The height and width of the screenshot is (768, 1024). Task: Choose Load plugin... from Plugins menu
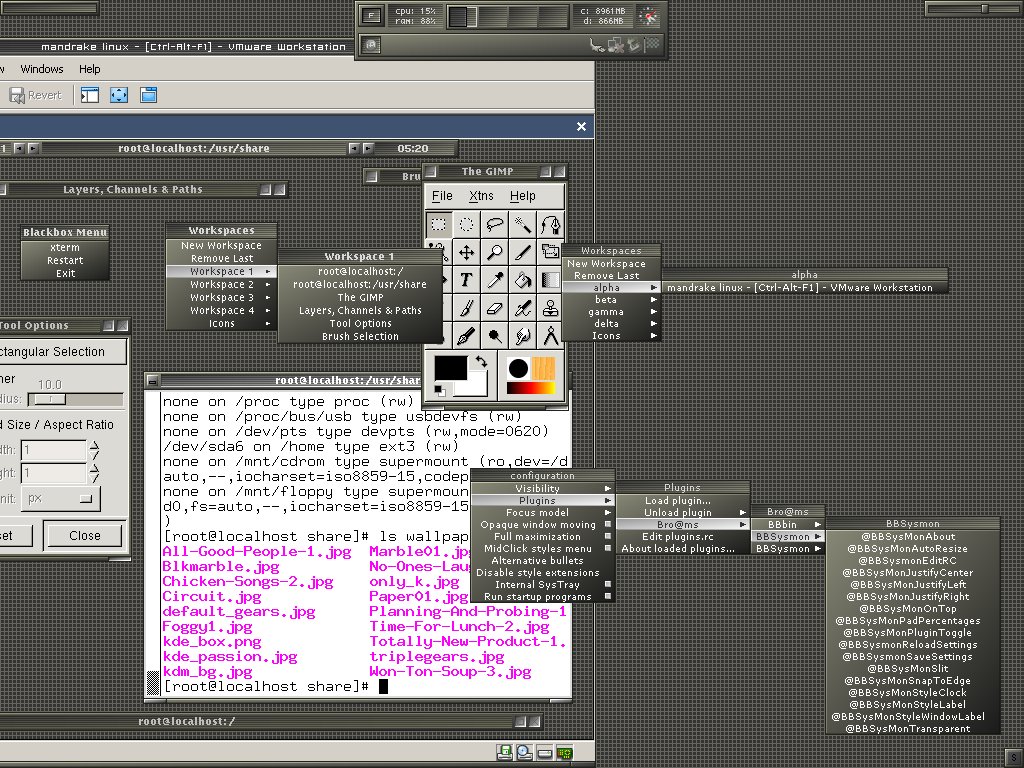click(x=682, y=501)
